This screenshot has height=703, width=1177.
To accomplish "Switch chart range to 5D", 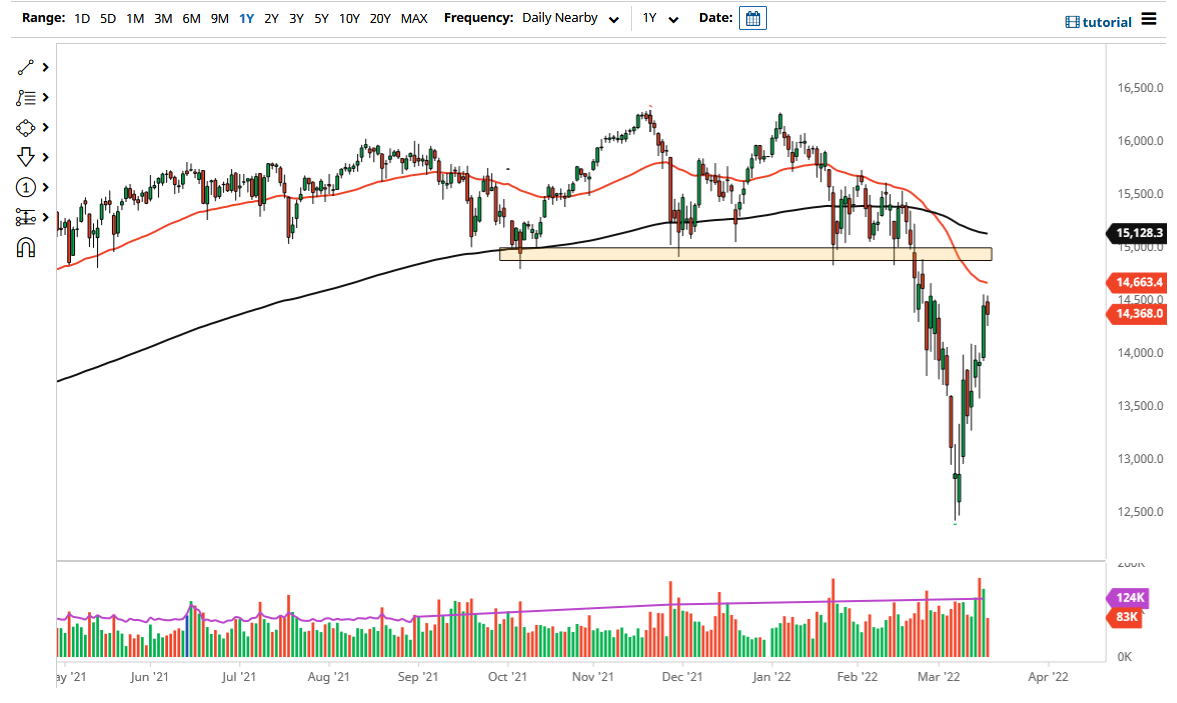I will pos(107,18).
